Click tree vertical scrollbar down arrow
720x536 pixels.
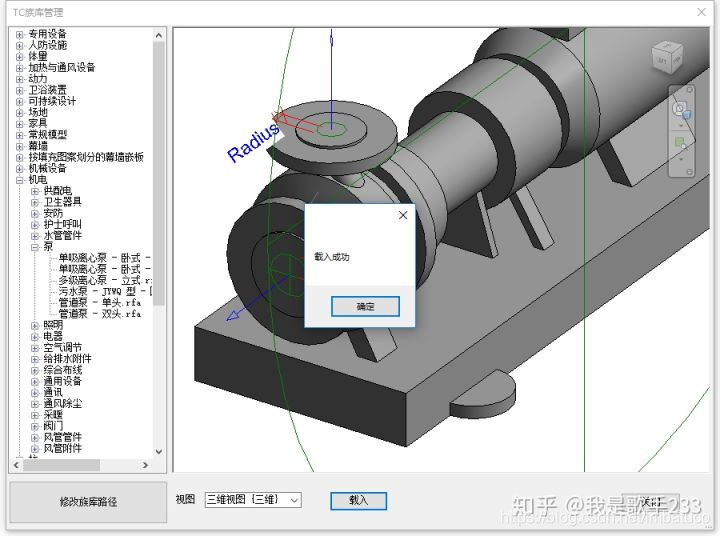(159, 451)
